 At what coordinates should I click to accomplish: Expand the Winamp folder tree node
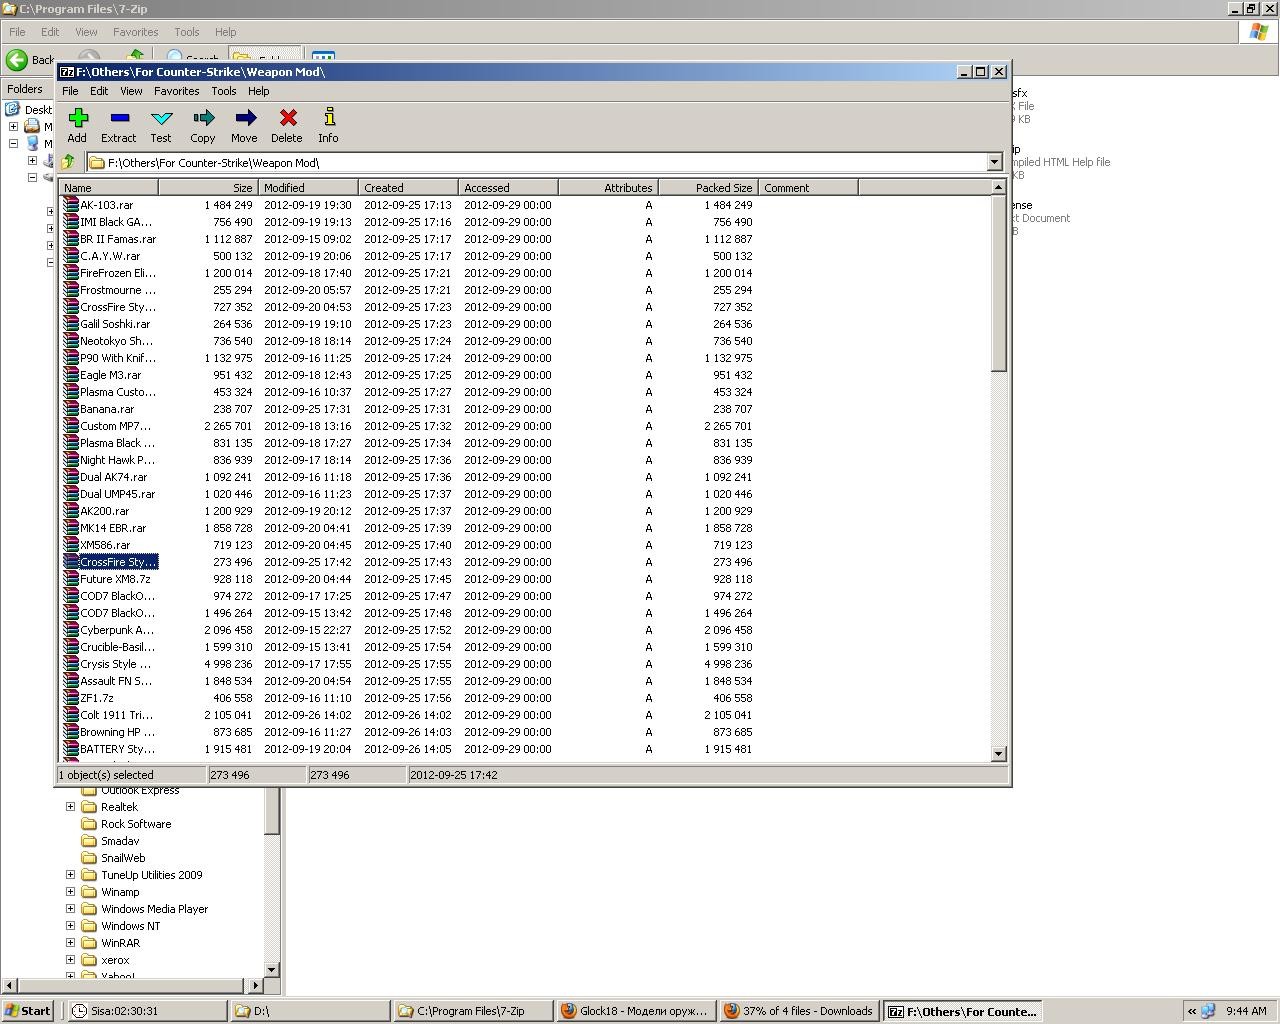tap(71, 892)
